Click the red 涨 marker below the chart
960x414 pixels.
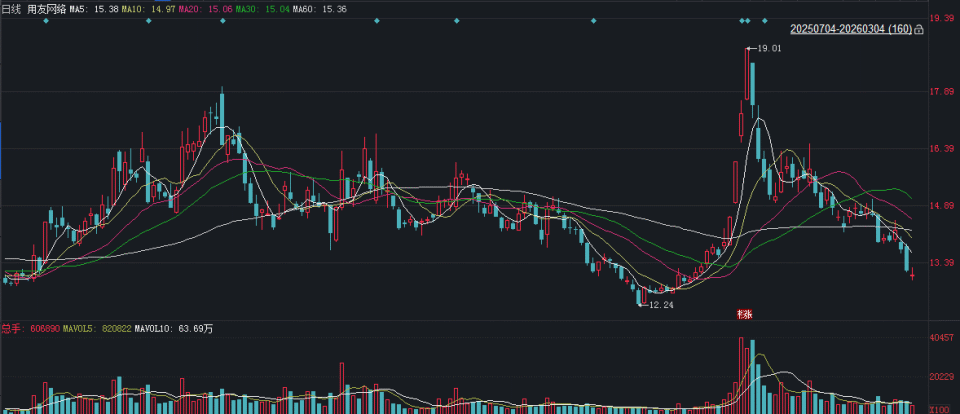click(x=744, y=314)
